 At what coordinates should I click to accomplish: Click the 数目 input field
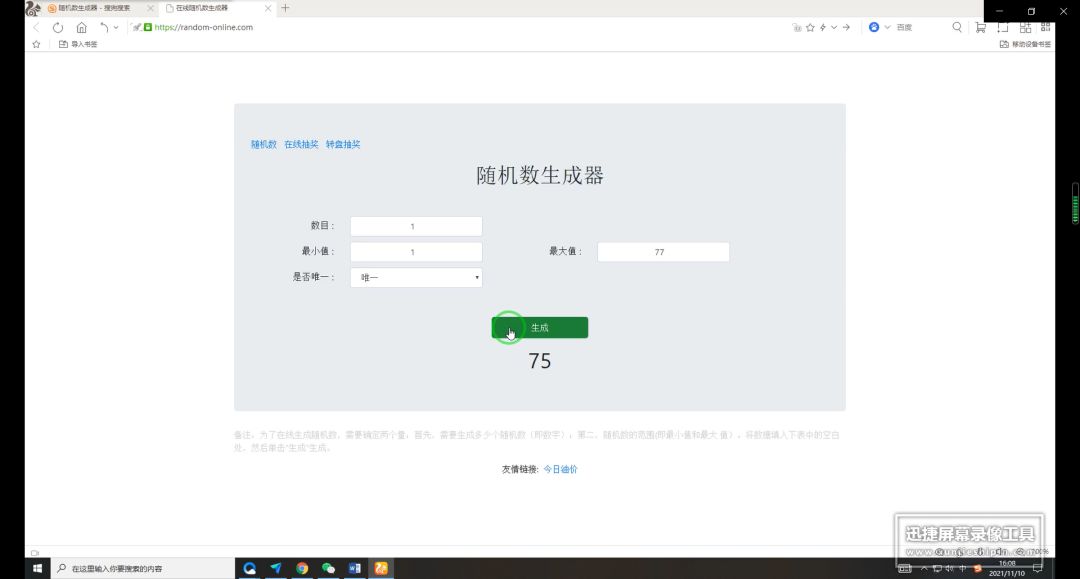pyautogui.click(x=416, y=227)
